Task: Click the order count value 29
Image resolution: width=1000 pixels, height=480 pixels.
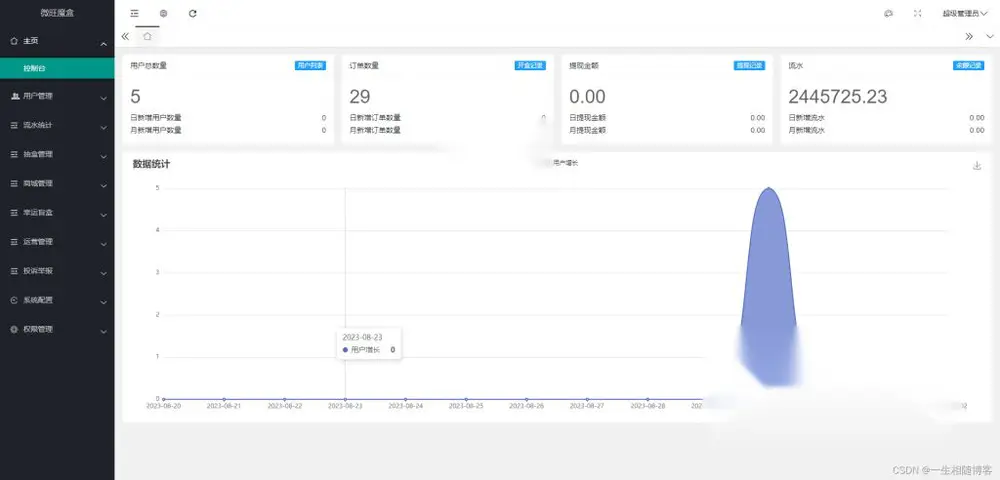Action: point(360,97)
